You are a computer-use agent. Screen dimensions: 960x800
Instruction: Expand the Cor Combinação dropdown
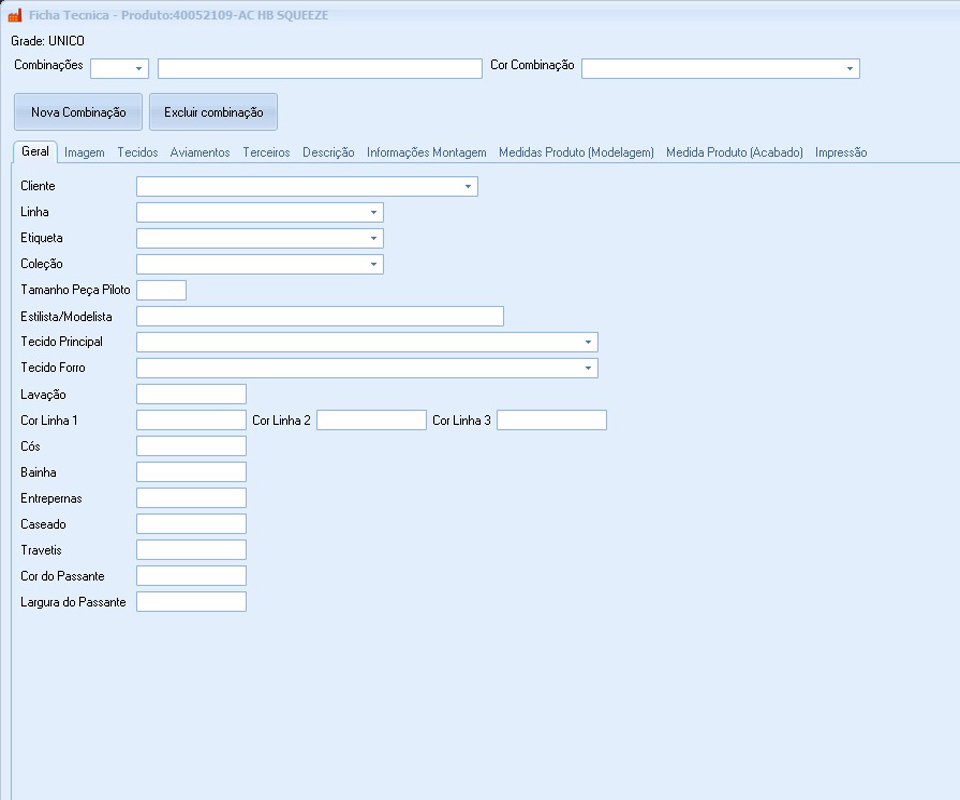pyautogui.click(x=849, y=69)
